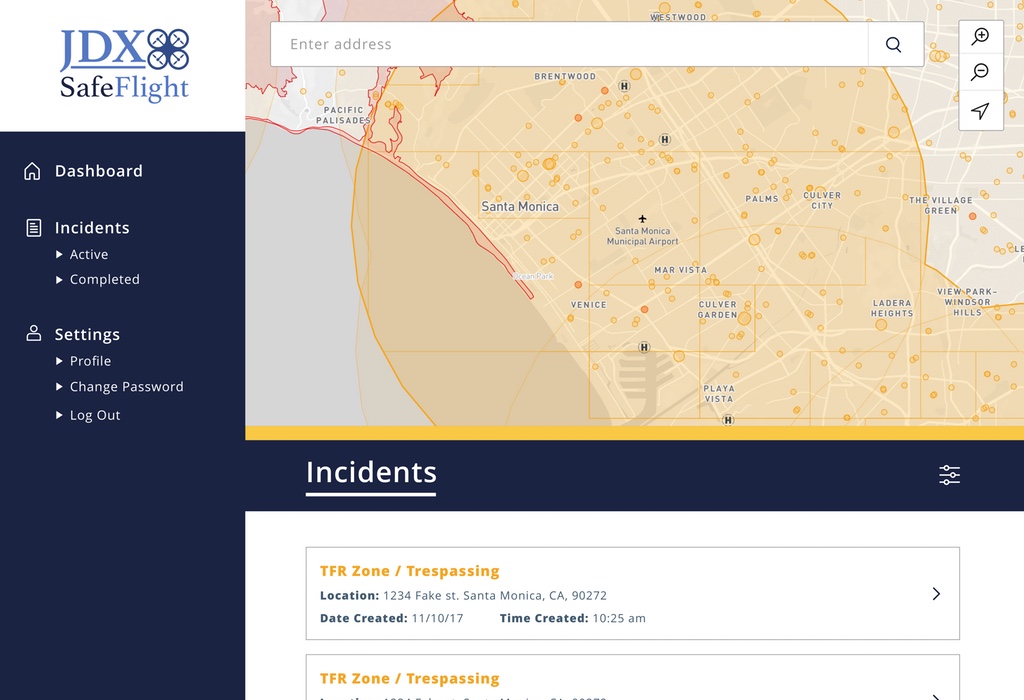Open second TFR Zone / Trespassing card title
The height and width of the screenshot is (700, 1024).
(x=409, y=678)
